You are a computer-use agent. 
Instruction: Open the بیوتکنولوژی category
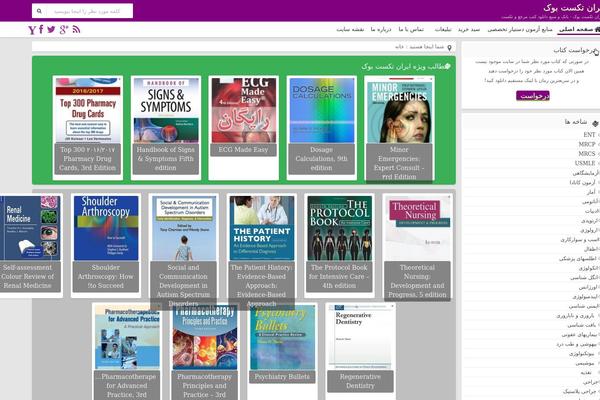point(582,353)
